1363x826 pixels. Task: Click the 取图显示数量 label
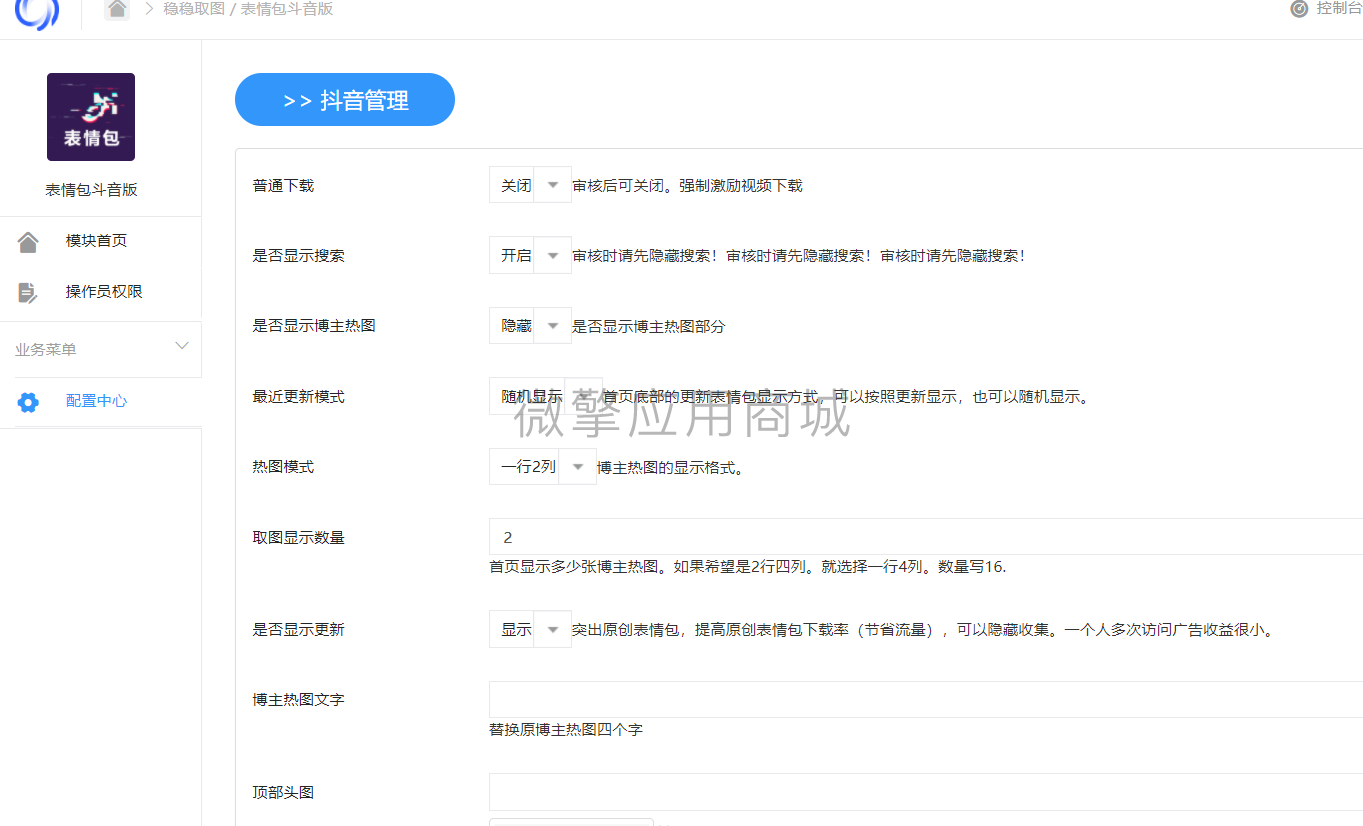tap(298, 538)
